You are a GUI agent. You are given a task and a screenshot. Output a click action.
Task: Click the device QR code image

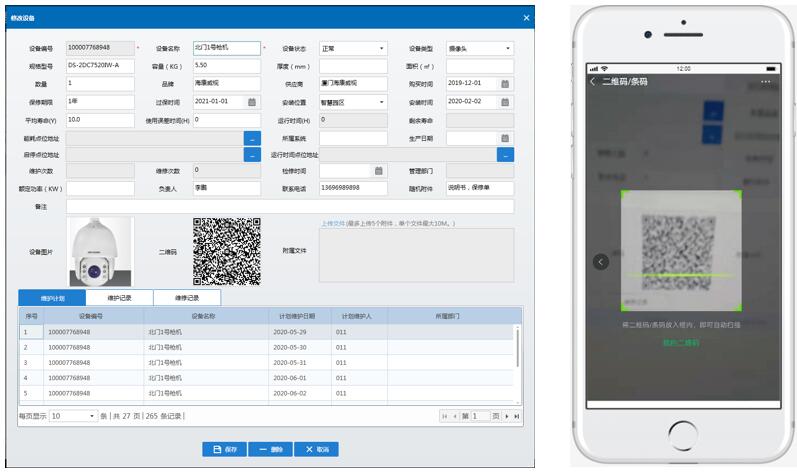[227, 251]
